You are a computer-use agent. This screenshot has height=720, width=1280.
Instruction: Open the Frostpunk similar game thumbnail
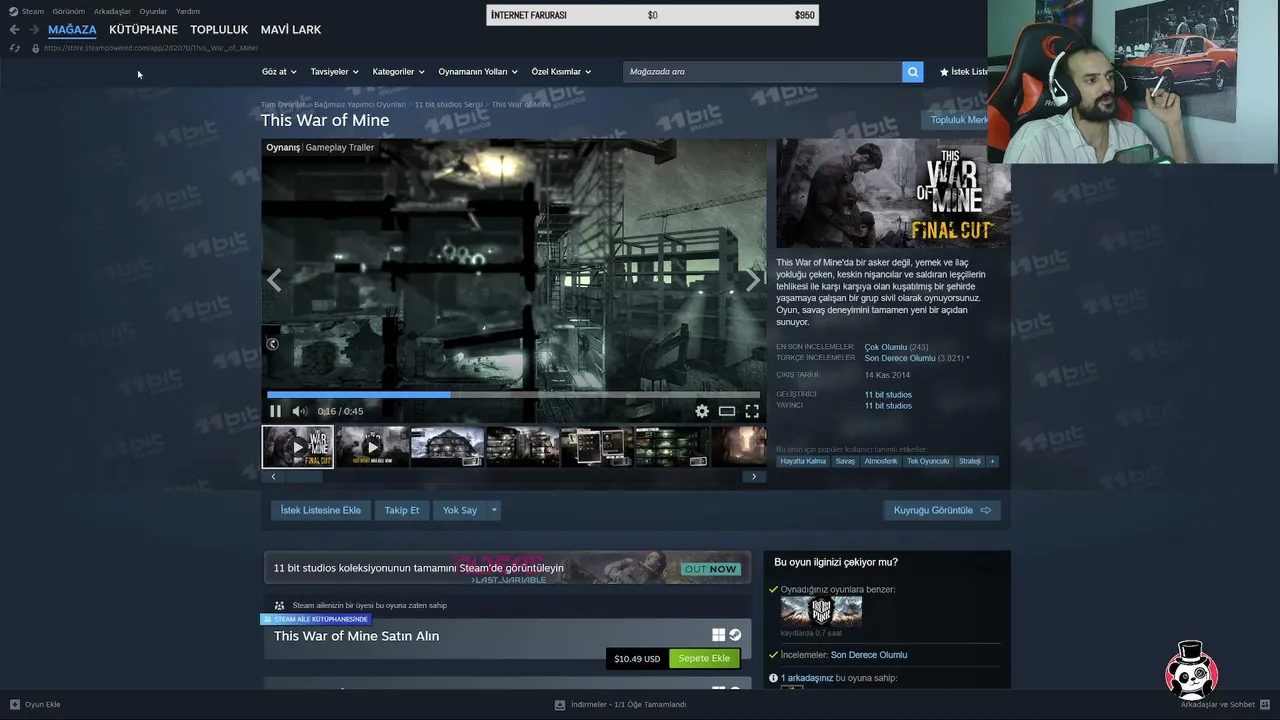click(x=821, y=610)
